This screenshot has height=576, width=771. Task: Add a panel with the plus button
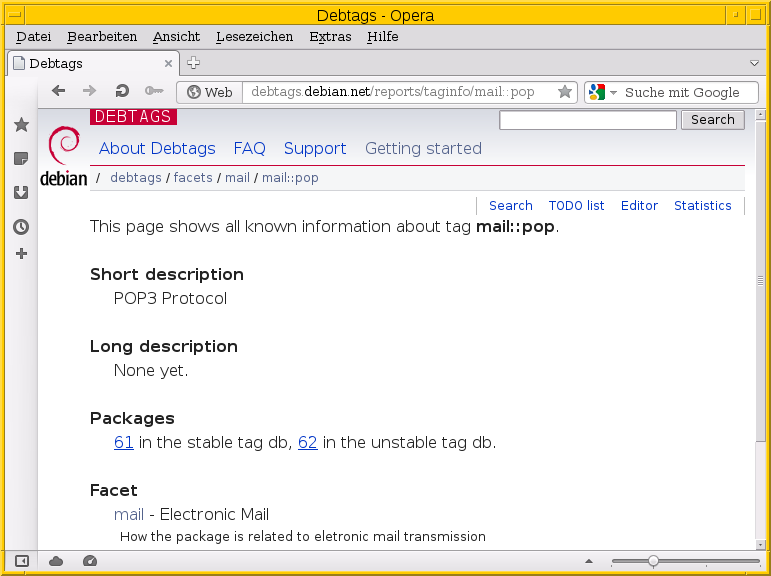tap(21, 254)
